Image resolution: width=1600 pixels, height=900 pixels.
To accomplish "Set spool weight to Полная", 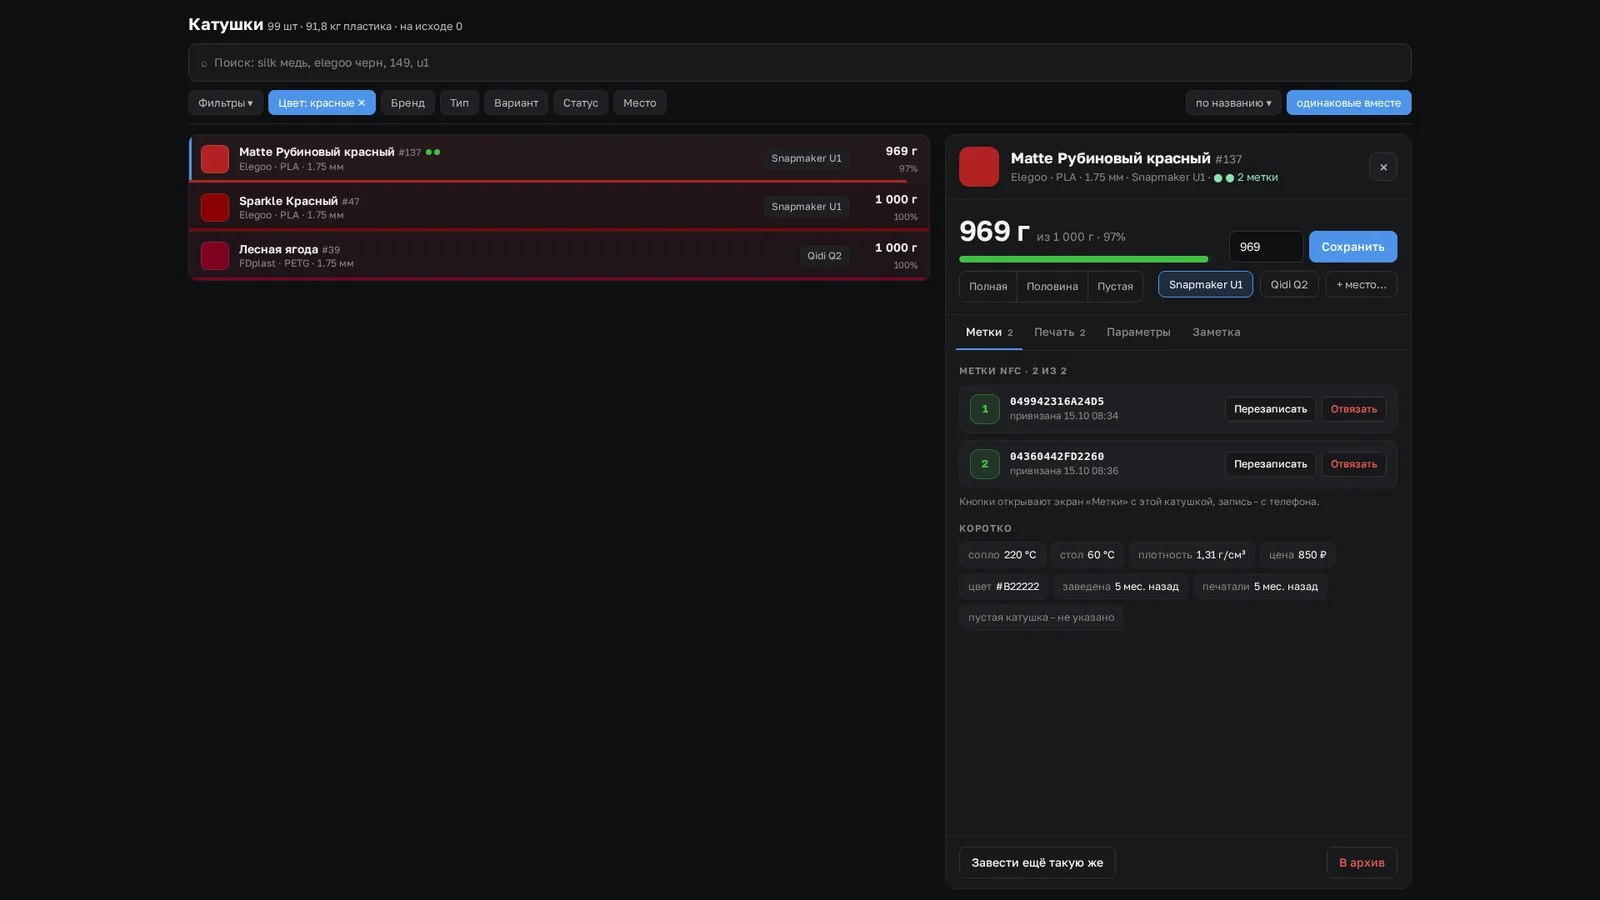I will [988, 286].
